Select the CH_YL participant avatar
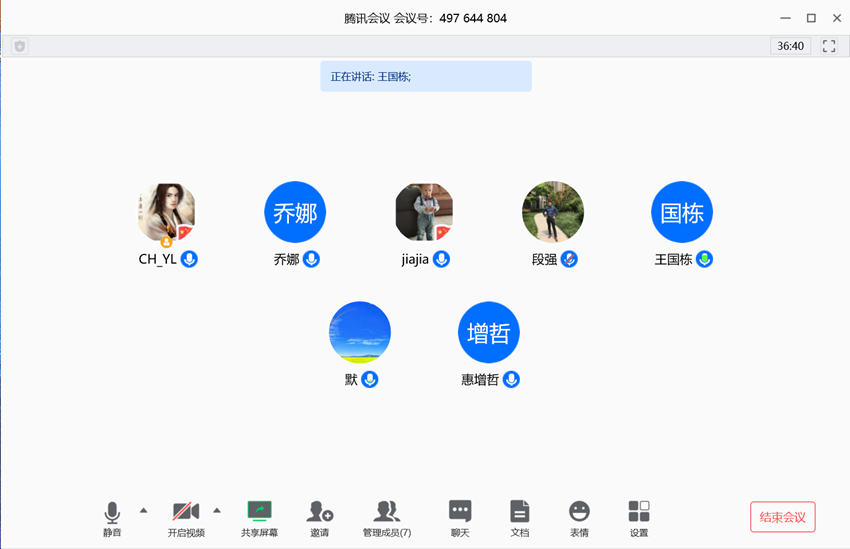 click(165, 212)
